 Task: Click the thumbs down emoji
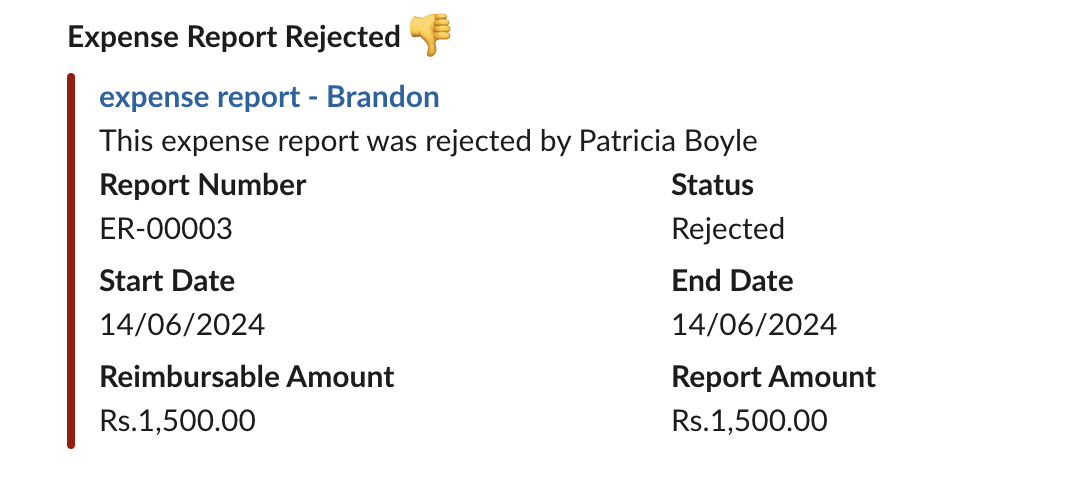pos(430,37)
